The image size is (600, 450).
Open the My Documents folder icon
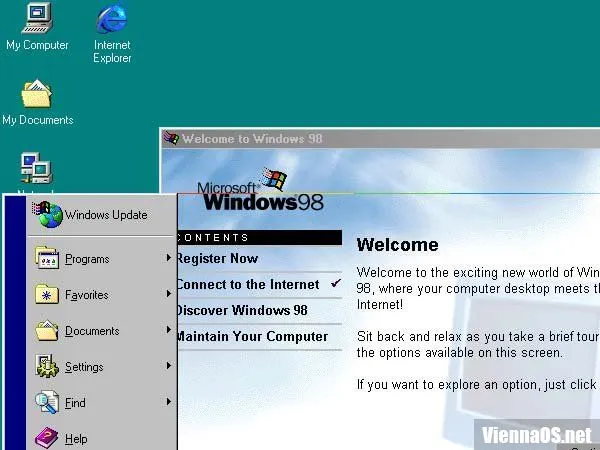36,93
